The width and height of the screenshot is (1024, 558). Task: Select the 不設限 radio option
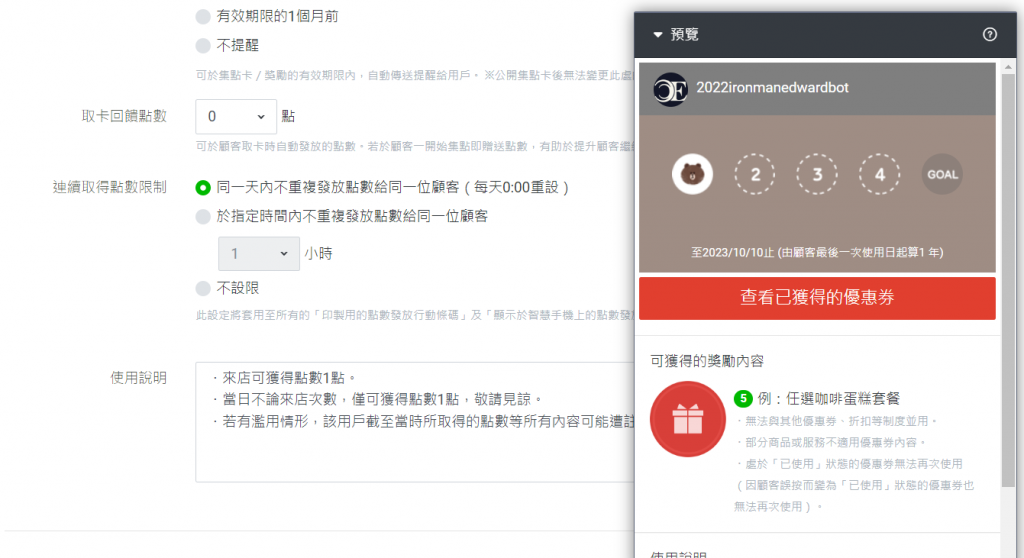point(203,288)
